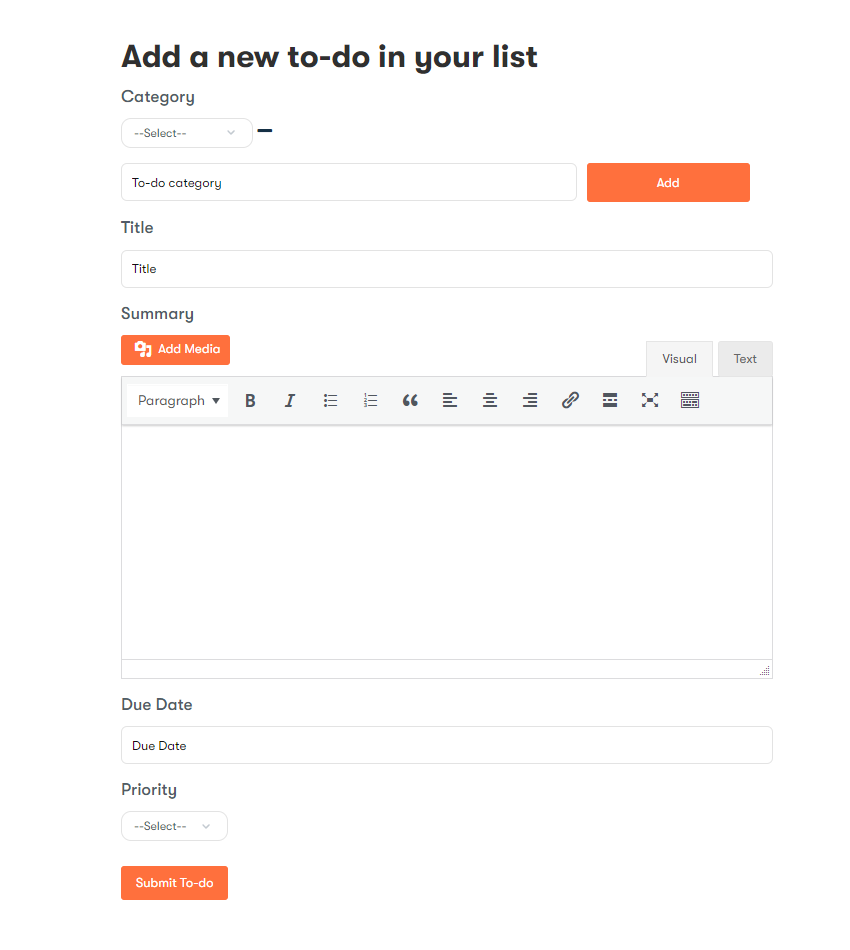
Task: Switch to the Text editor tab
Action: (744, 358)
